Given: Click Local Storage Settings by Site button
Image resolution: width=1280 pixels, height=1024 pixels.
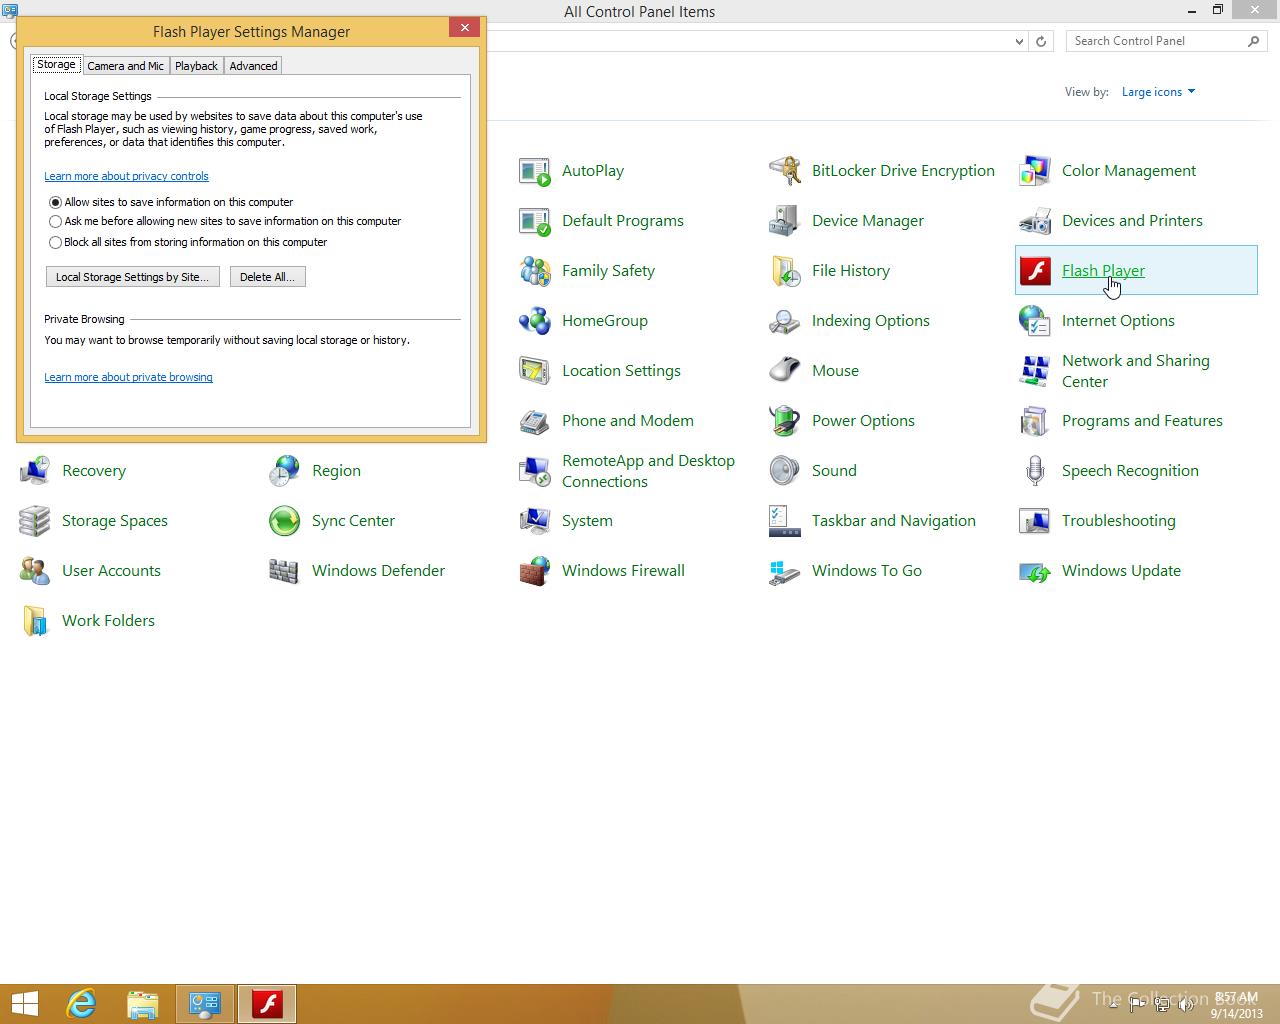Looking at the screenshot, I should click(x=133, y=277).
